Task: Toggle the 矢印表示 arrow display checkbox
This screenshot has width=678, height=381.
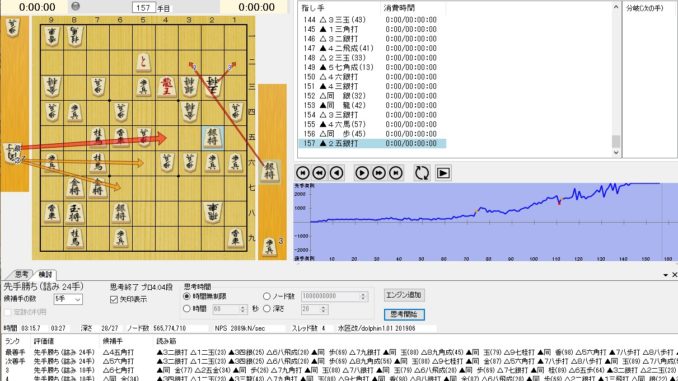Action: (x=114, y=299)
